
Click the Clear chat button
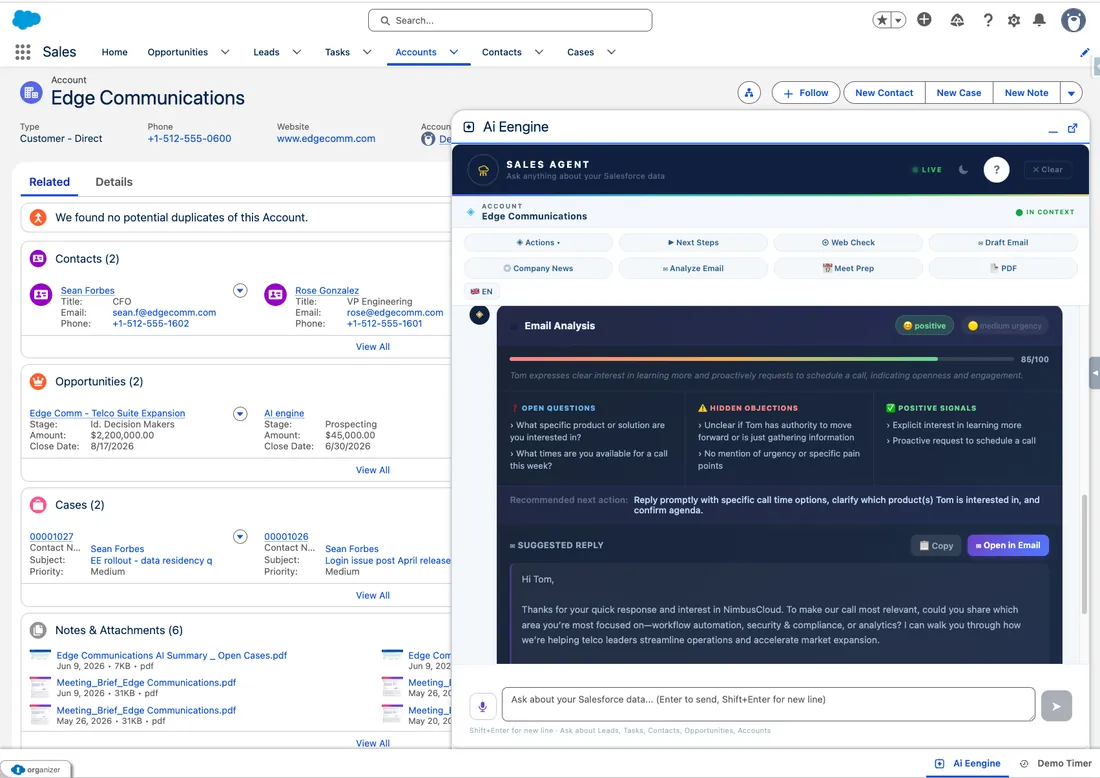tap(1047, 170)
